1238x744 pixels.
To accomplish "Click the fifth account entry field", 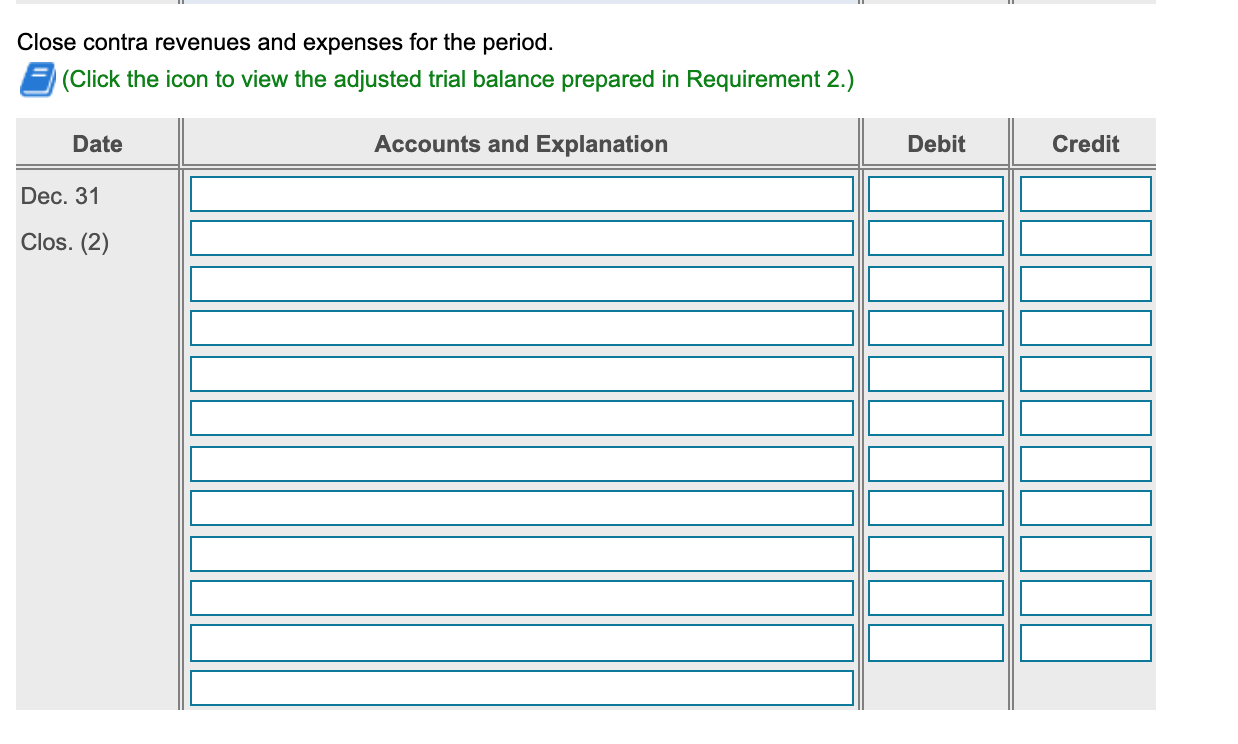I will tap(521, 372).
